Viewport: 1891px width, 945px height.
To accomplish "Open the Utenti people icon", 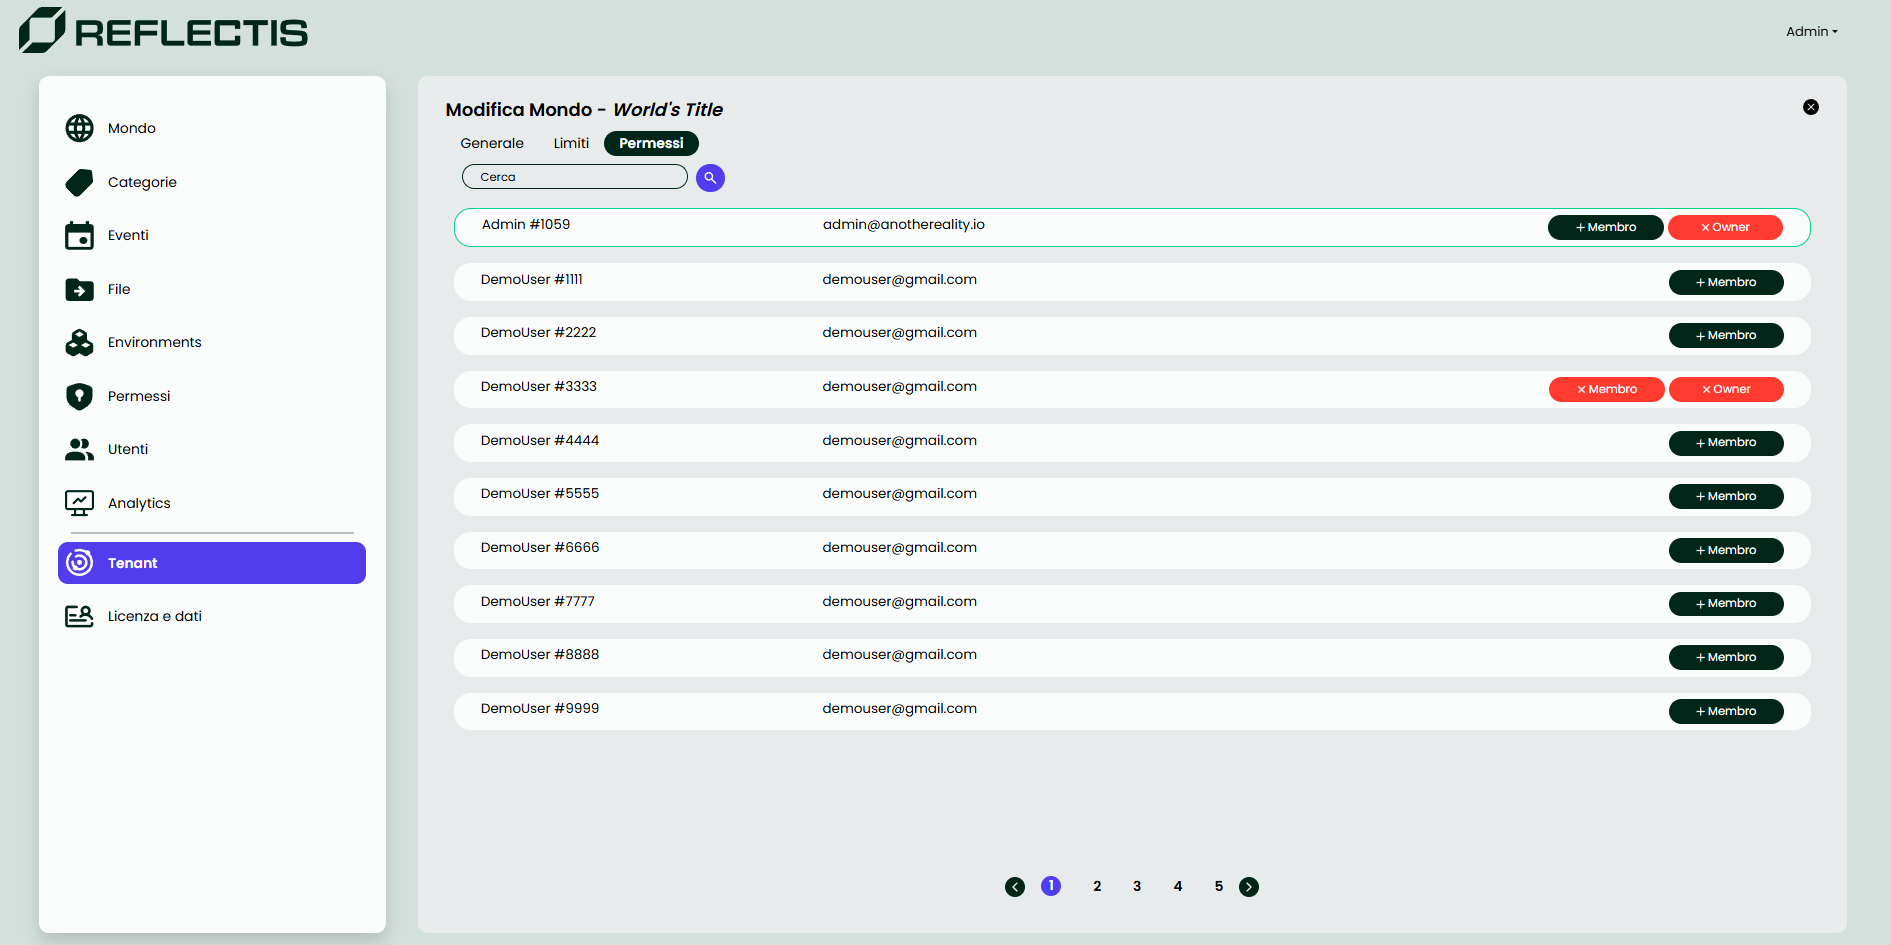I will pos(79,449).
